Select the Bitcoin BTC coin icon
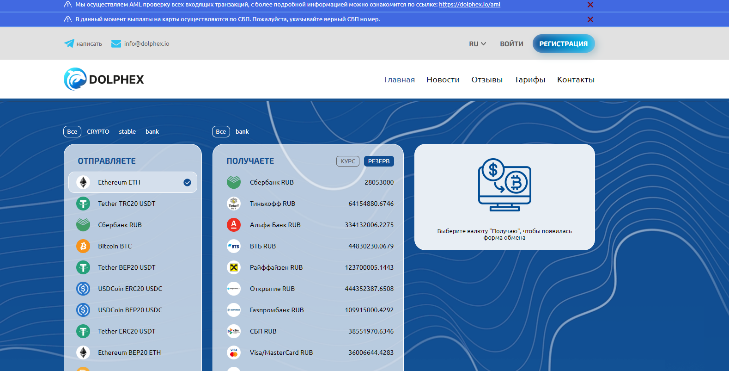 pyautogui.click(x=83, y=246)
